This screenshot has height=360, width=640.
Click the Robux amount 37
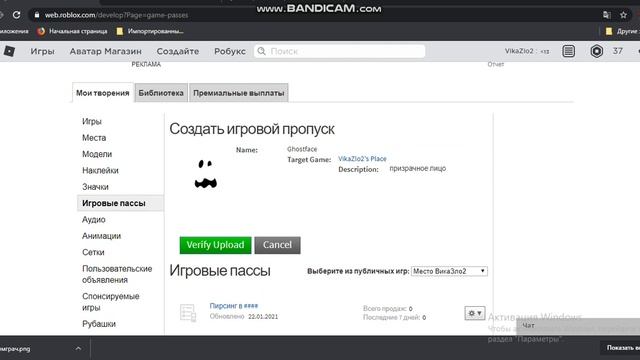(618, 51)
